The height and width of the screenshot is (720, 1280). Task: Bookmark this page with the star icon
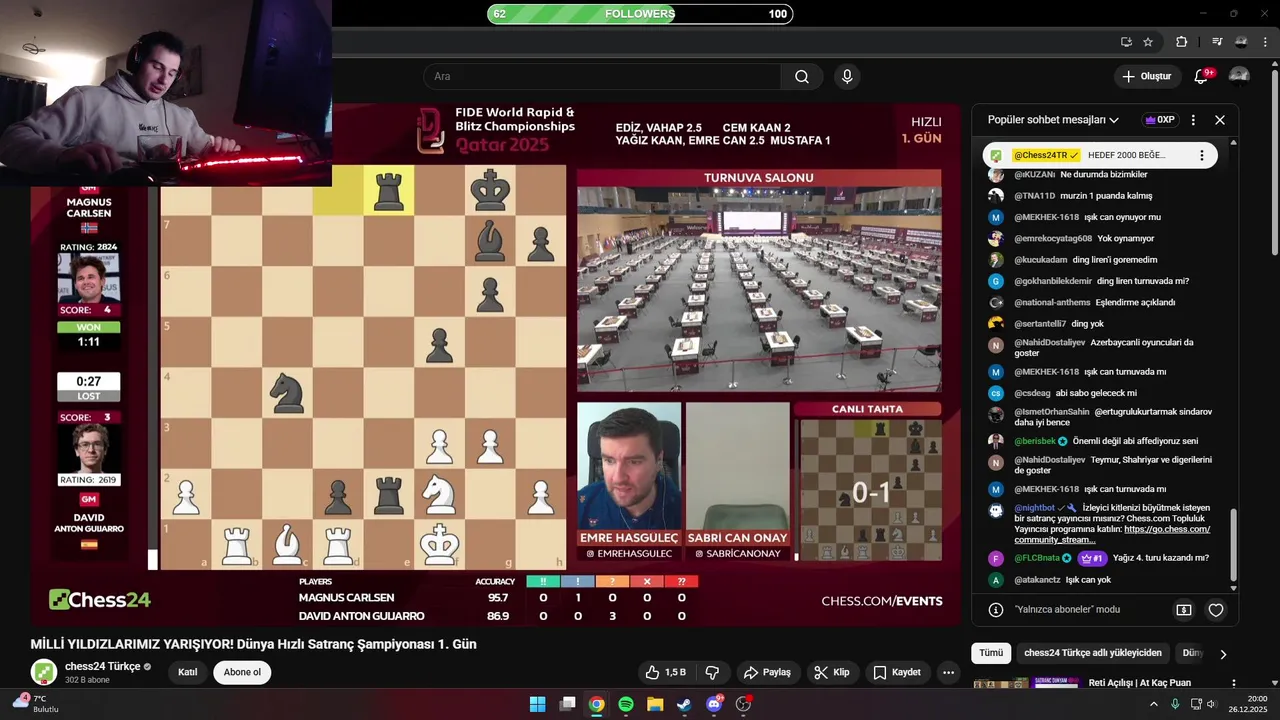click(x=1148, y=42)
